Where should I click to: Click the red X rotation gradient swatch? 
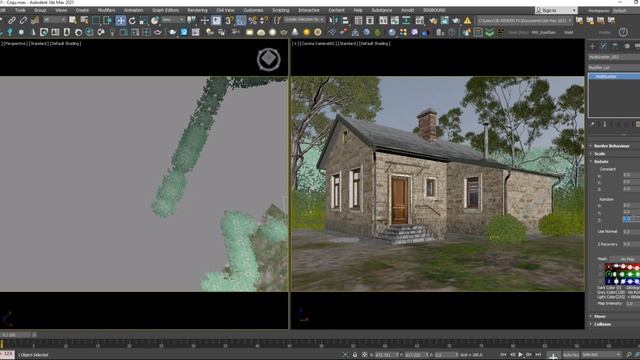pyautogui.click(x=622, y=267)
